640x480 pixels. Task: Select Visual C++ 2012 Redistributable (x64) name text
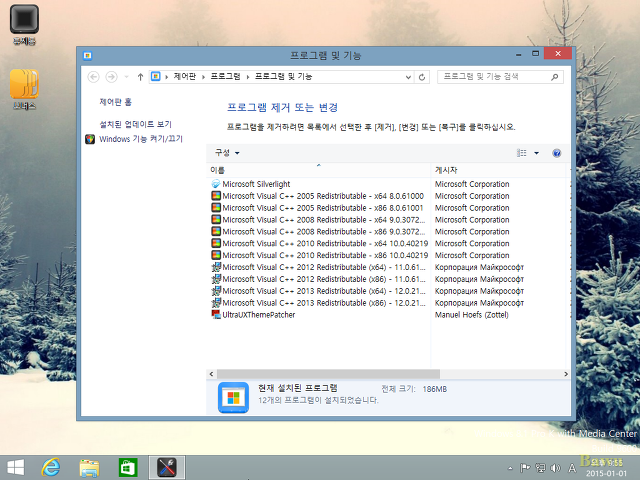coord(324,267)
